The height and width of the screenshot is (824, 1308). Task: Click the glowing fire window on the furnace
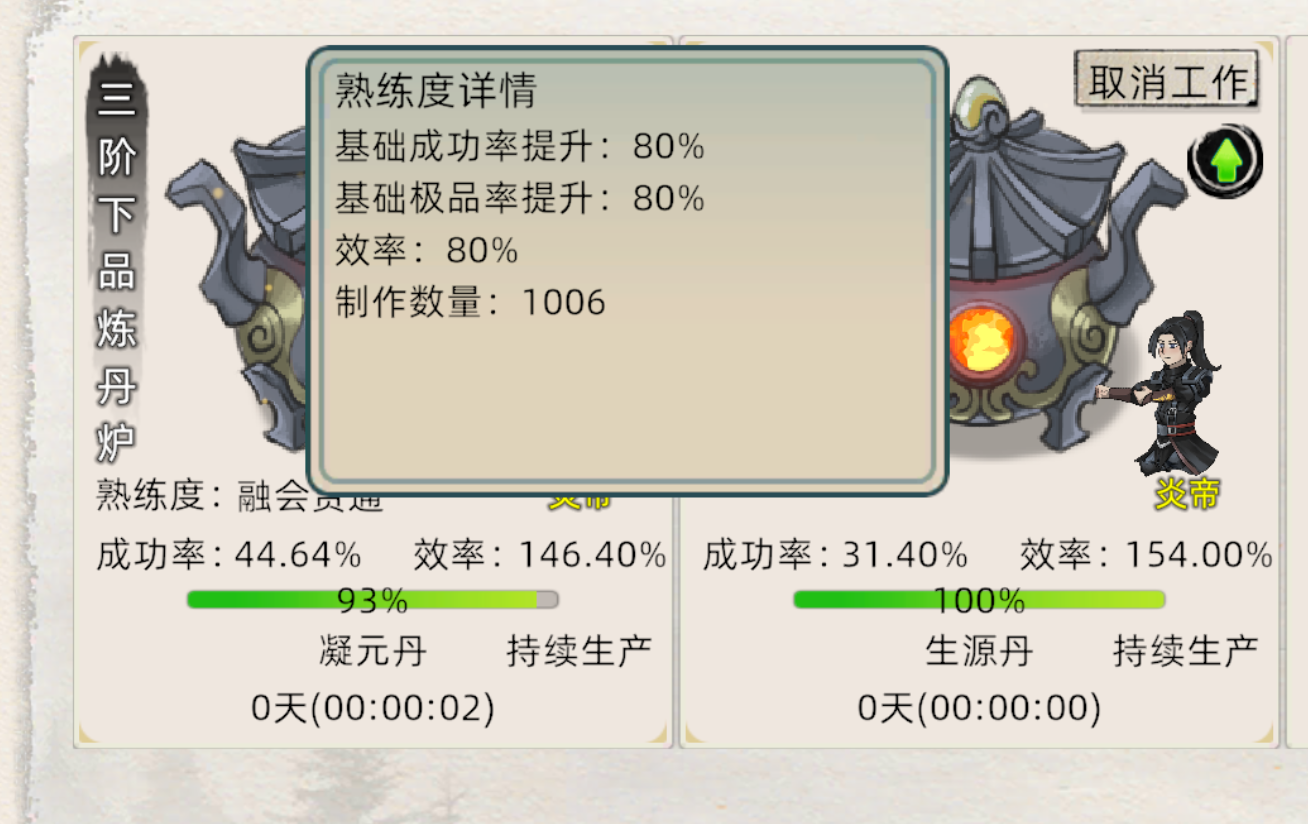(x=981, y=343)
